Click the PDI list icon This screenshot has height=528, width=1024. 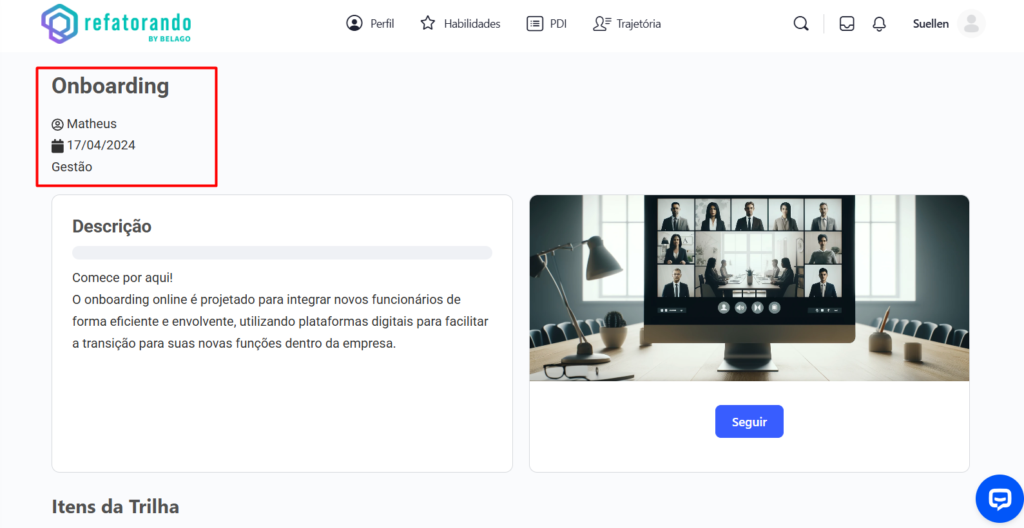tap(535, 24)
